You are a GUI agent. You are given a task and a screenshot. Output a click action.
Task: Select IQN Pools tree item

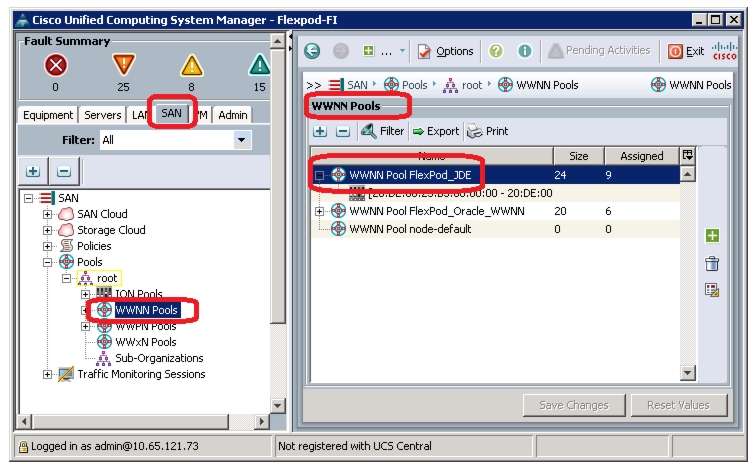point(139,293)
